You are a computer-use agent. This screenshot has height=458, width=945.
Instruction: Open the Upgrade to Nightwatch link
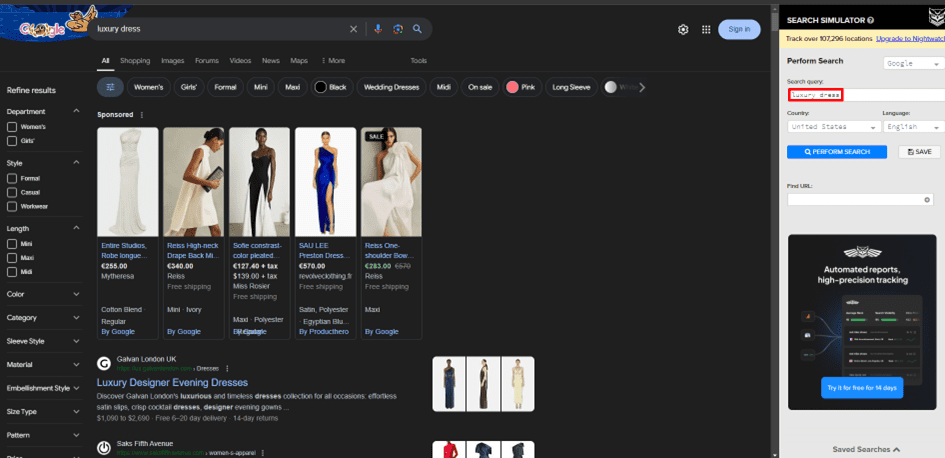909,39
